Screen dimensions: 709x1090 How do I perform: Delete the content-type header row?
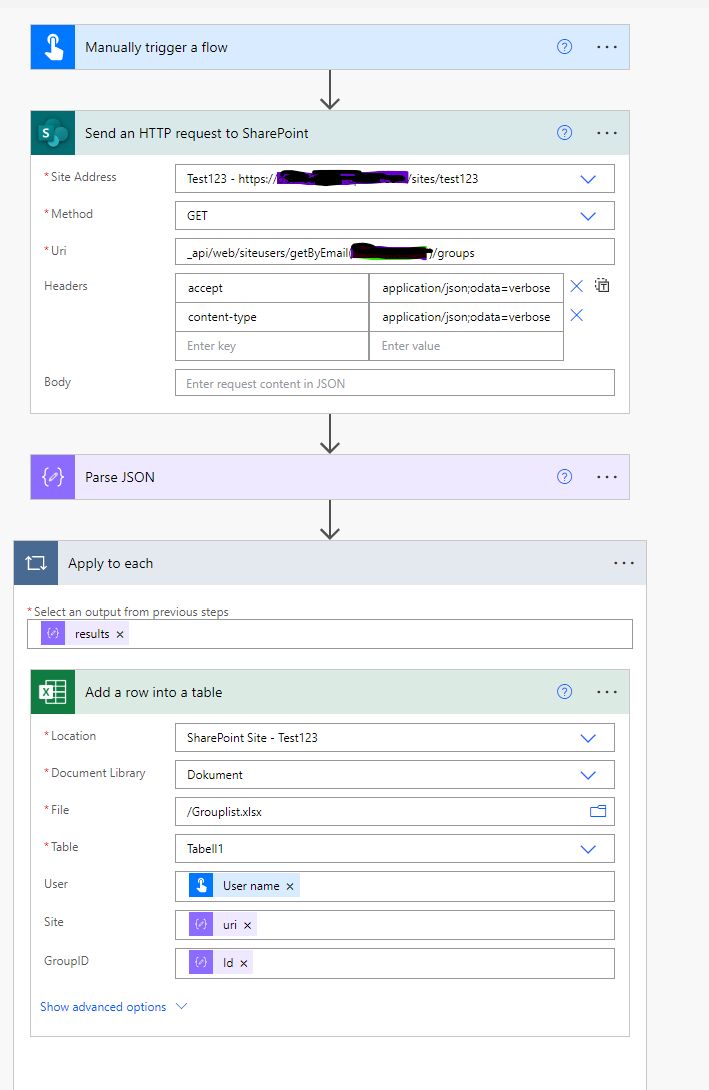click(x=576, y=316)
